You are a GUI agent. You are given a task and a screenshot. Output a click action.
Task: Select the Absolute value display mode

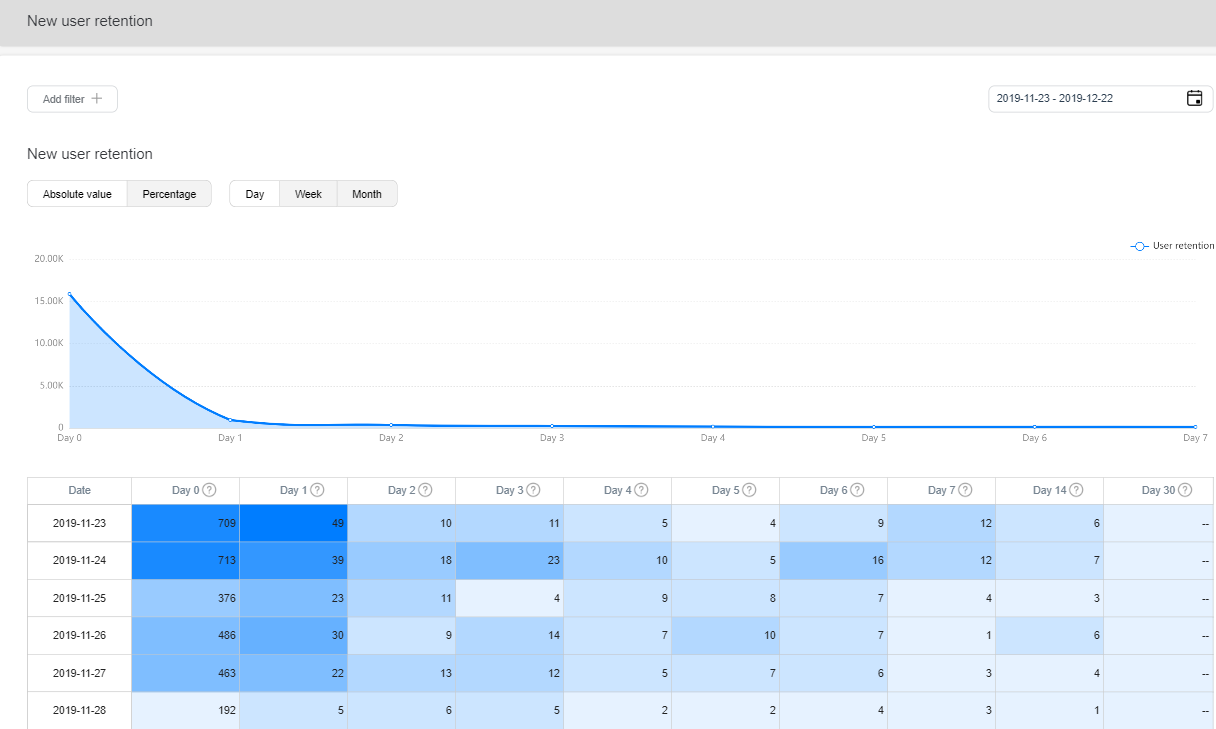point(77,193)
